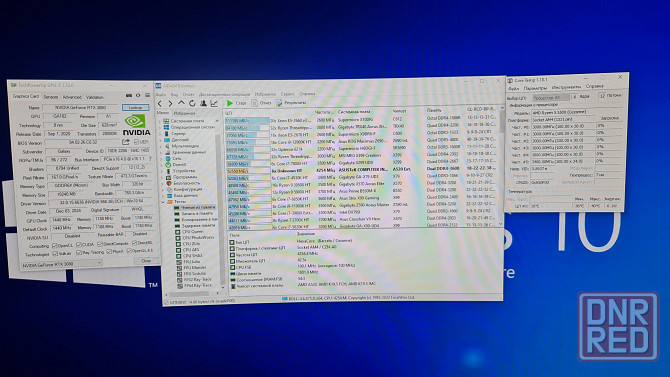Select the FPU Julia test icon
The height and width of the screenshot is (377, 670).
[179, 262]
